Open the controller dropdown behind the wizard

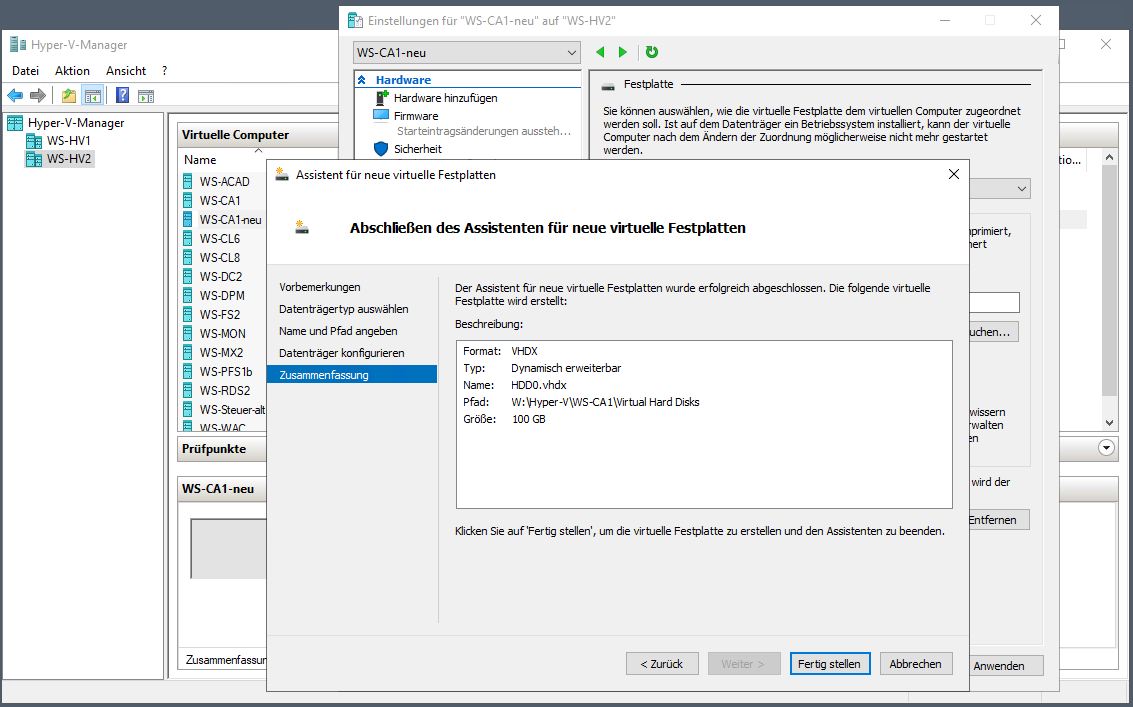coord(1022,189)
